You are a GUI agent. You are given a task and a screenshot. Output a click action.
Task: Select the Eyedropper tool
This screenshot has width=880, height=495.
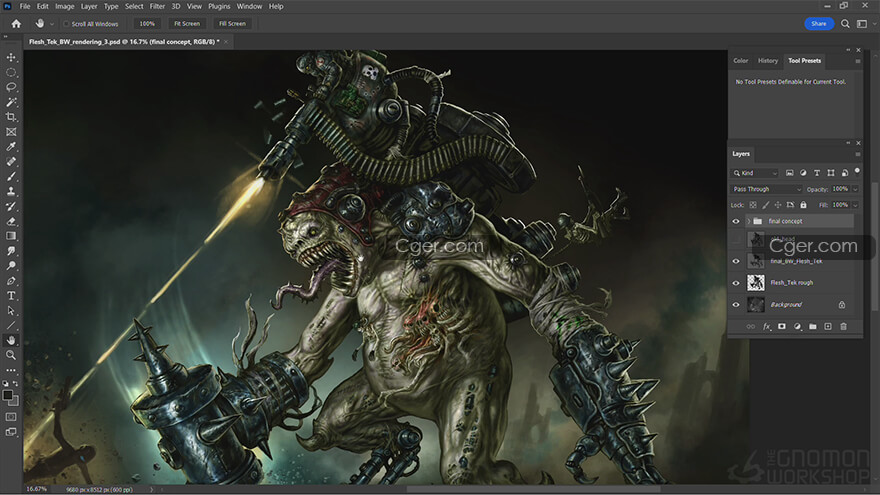pyautogui.click(x=11, y=146)
